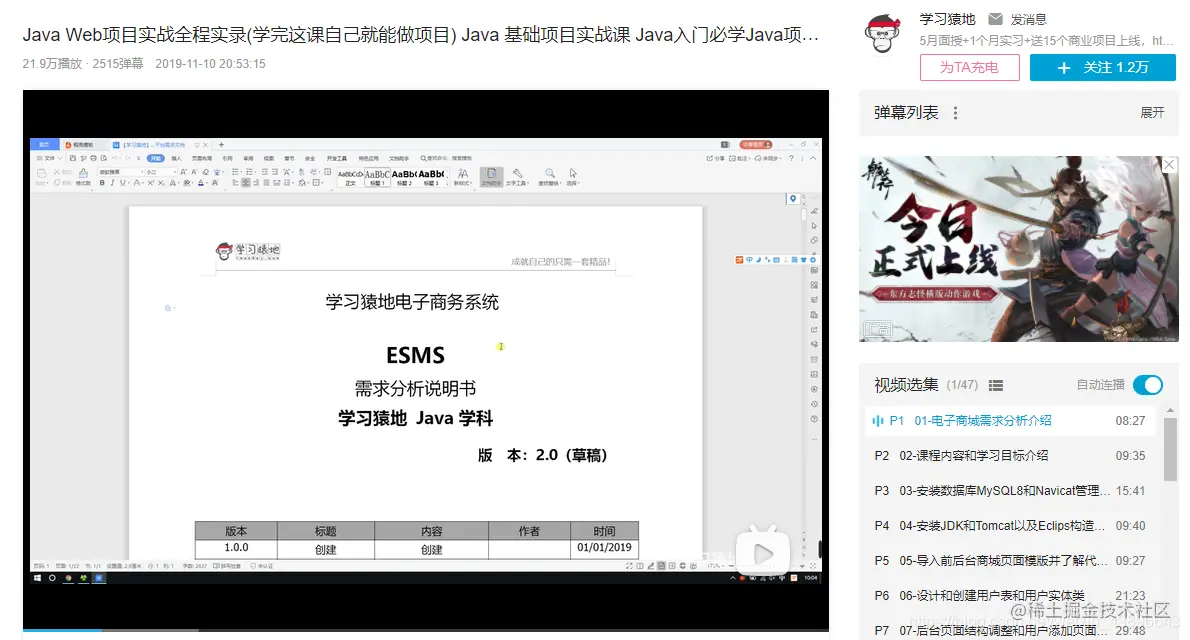Select the 开始 ribbon tab
This screenshot has width=1190, height=640.
pos(156,159)
